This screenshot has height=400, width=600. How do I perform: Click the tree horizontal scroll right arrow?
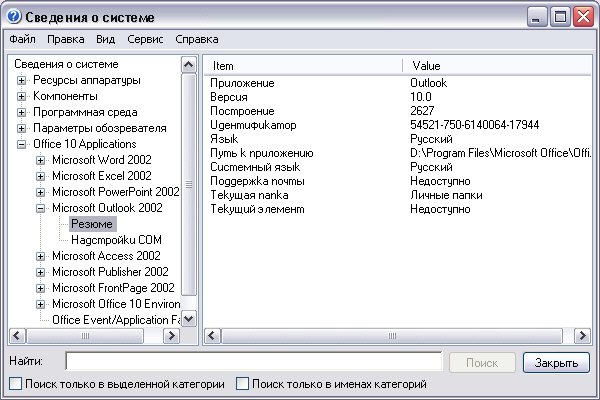(172, 335)
